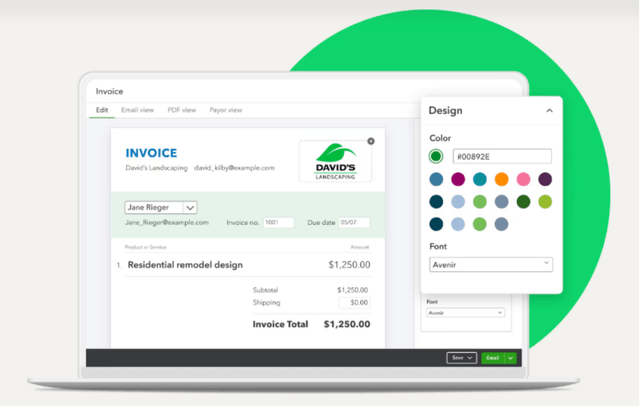Click the green Email button
Screen dimensions: 640x406
[493, 358]
